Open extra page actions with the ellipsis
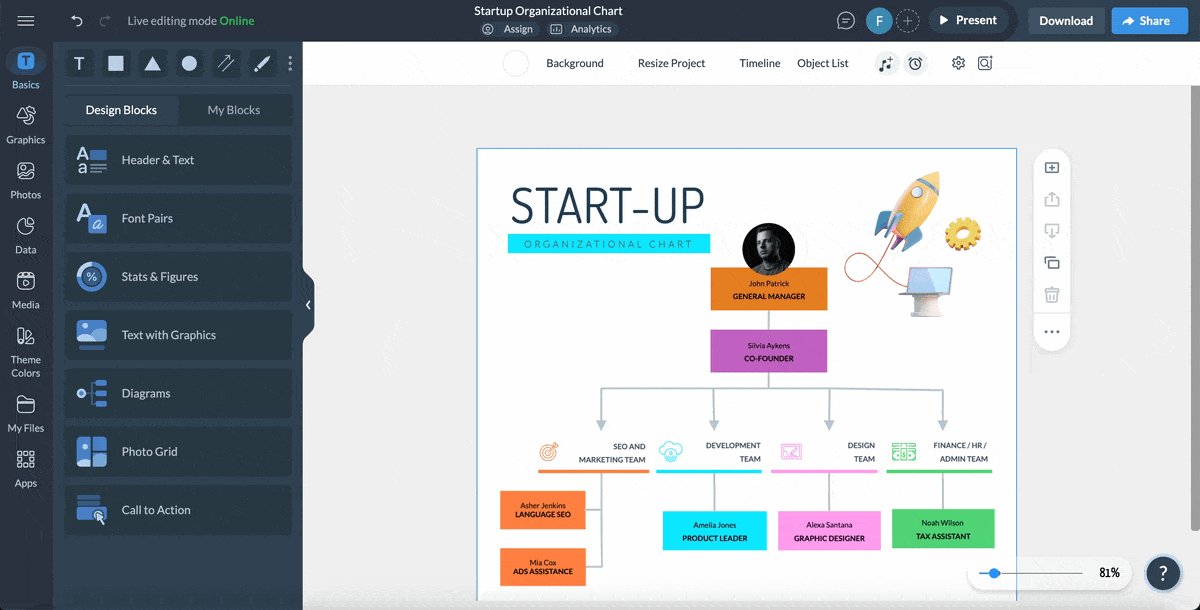This screenshot has width=1200, height=610. click(1051, 331)
